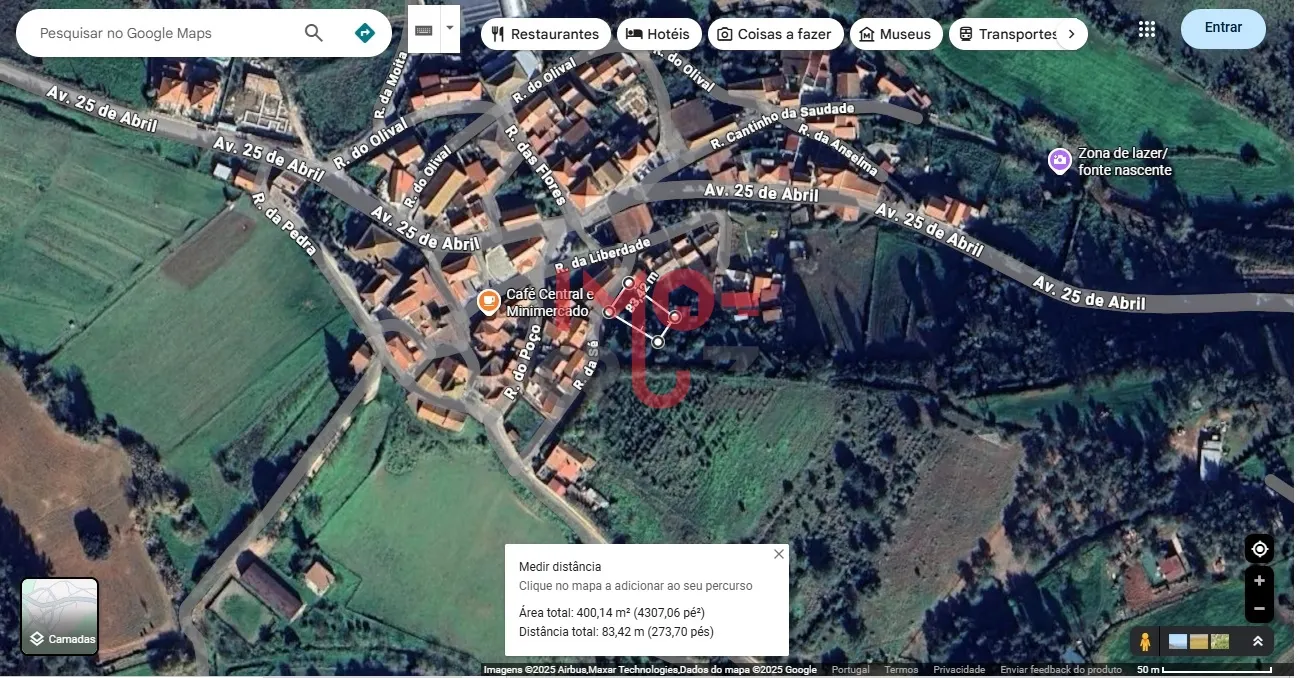
Task: Zoom out of the map
Action: (x=1259, y=608)
